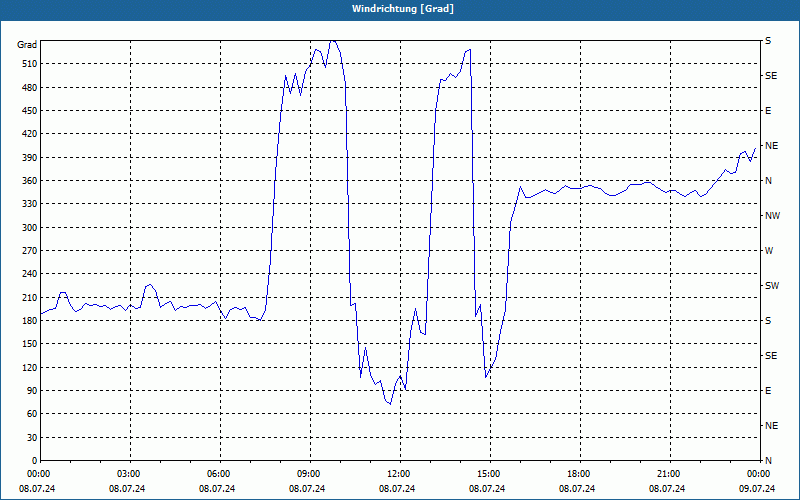The image size is (800, 500).
Task: Select the y-axis value 270
Action: click(x=30, y=251)
